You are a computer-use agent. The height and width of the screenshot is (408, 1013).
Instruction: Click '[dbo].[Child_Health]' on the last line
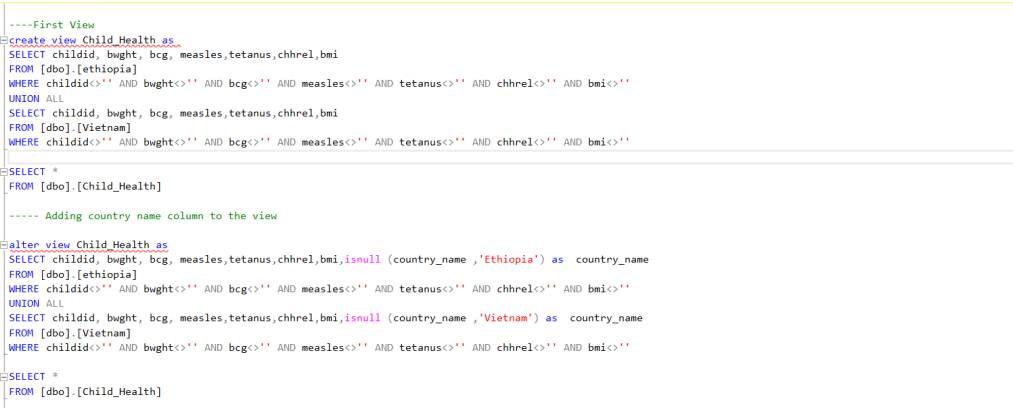(101, 391)
